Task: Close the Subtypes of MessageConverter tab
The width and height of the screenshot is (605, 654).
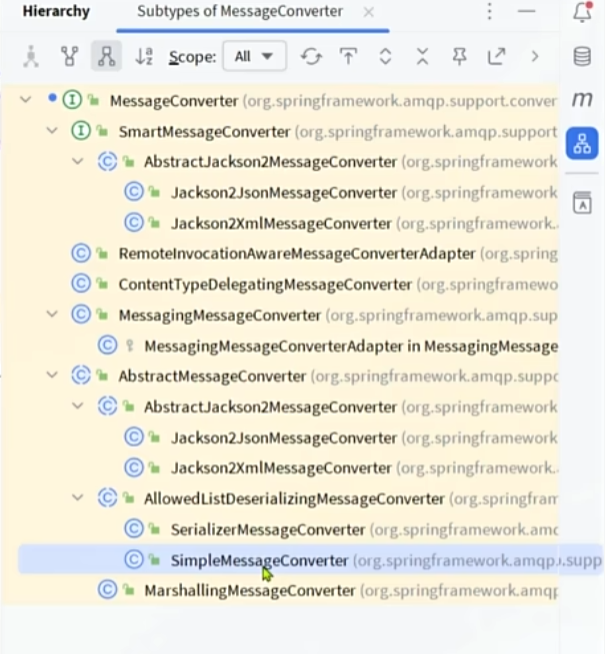Action: coord(368,12)
